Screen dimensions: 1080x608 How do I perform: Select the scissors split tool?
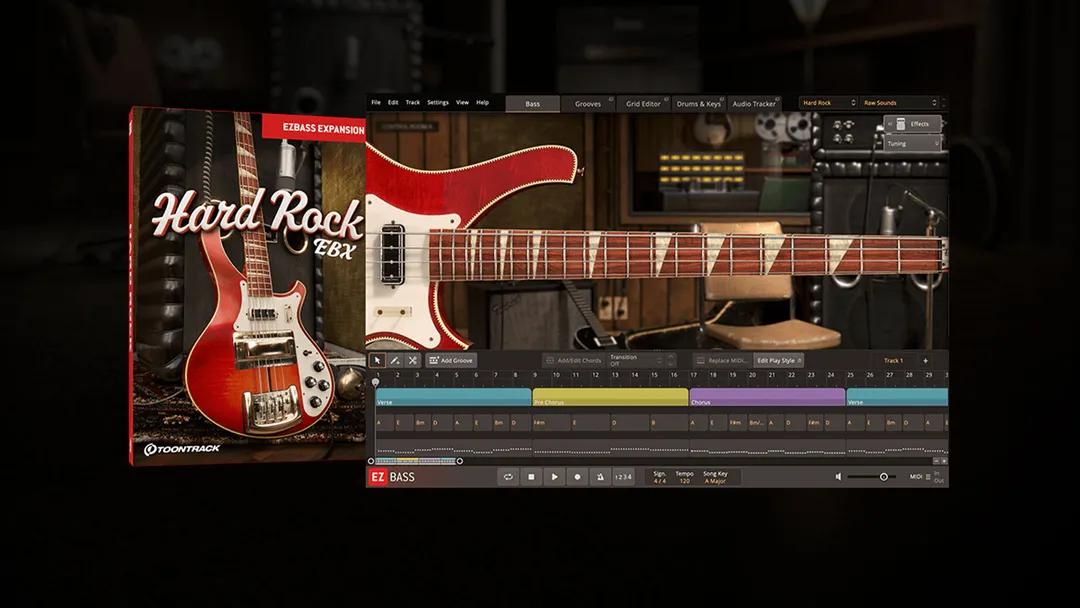pyautogui.click(x=413, y=361)
